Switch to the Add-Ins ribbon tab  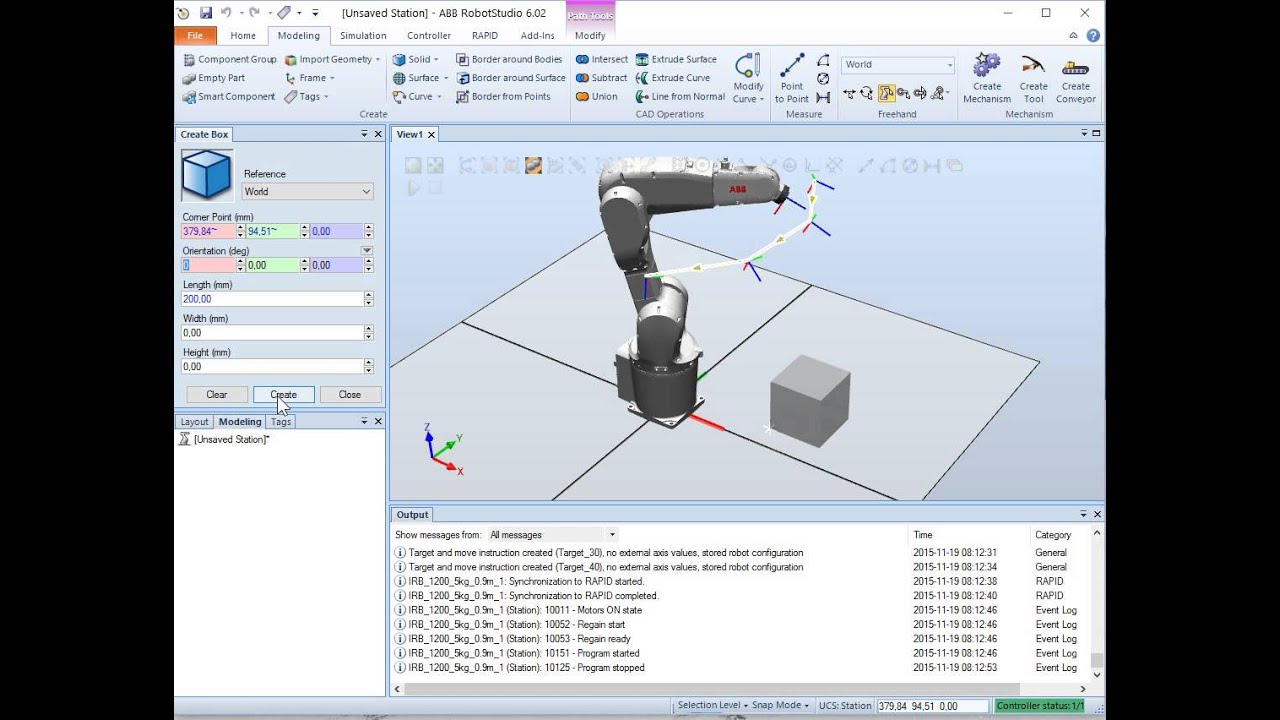[x=538, y=35]
